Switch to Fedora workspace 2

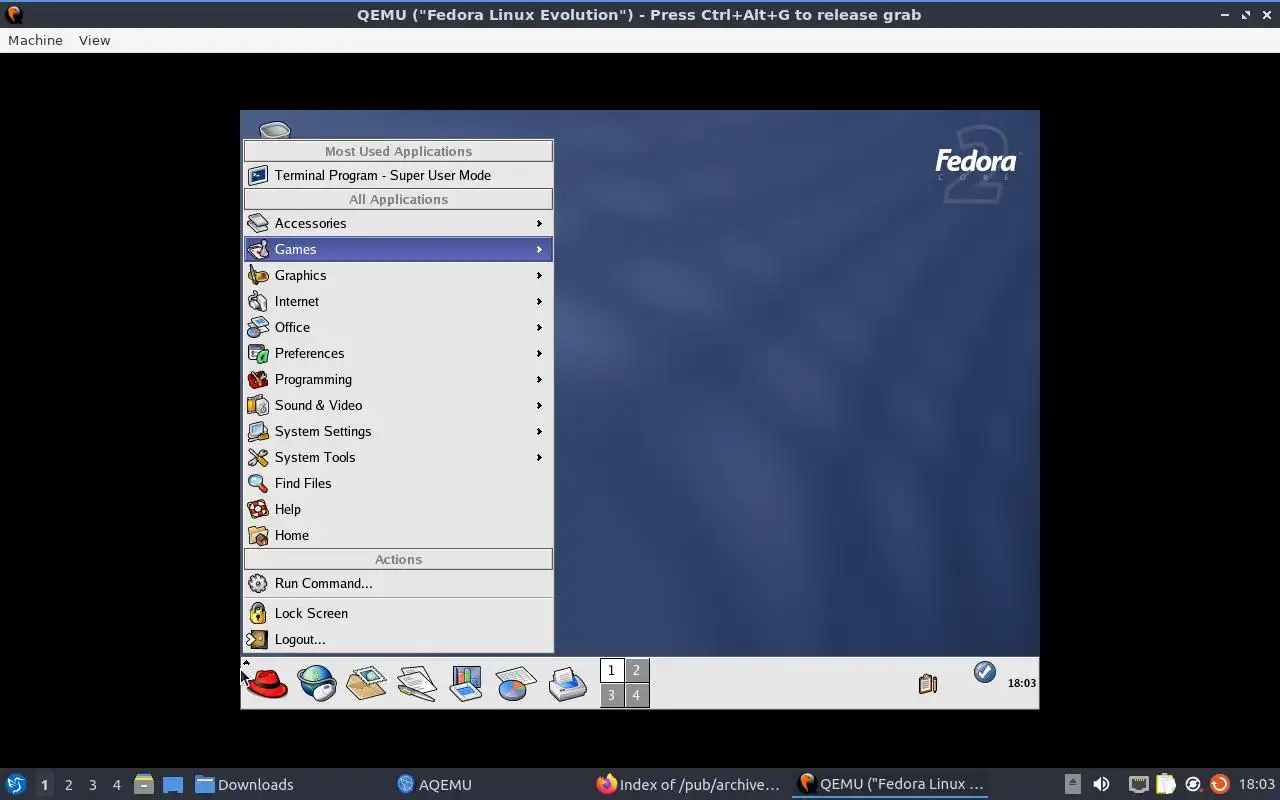pyautogui.click(x=636, y=670)
